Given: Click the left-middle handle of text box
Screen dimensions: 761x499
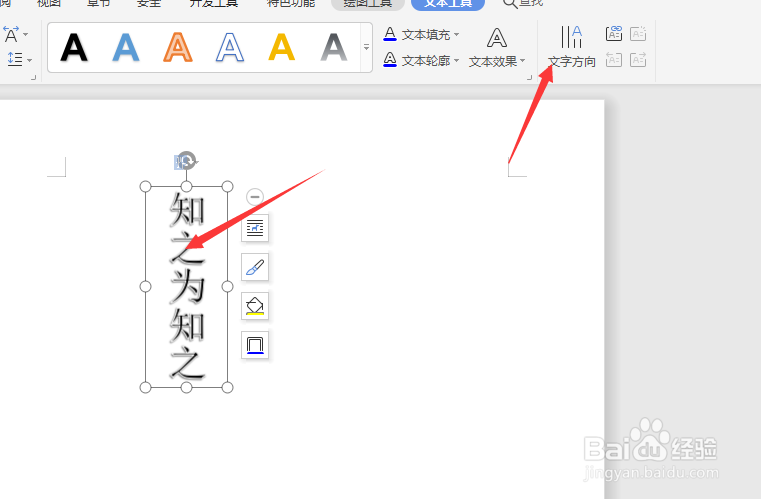Looking at the screenshot, I should coord(145,287).
